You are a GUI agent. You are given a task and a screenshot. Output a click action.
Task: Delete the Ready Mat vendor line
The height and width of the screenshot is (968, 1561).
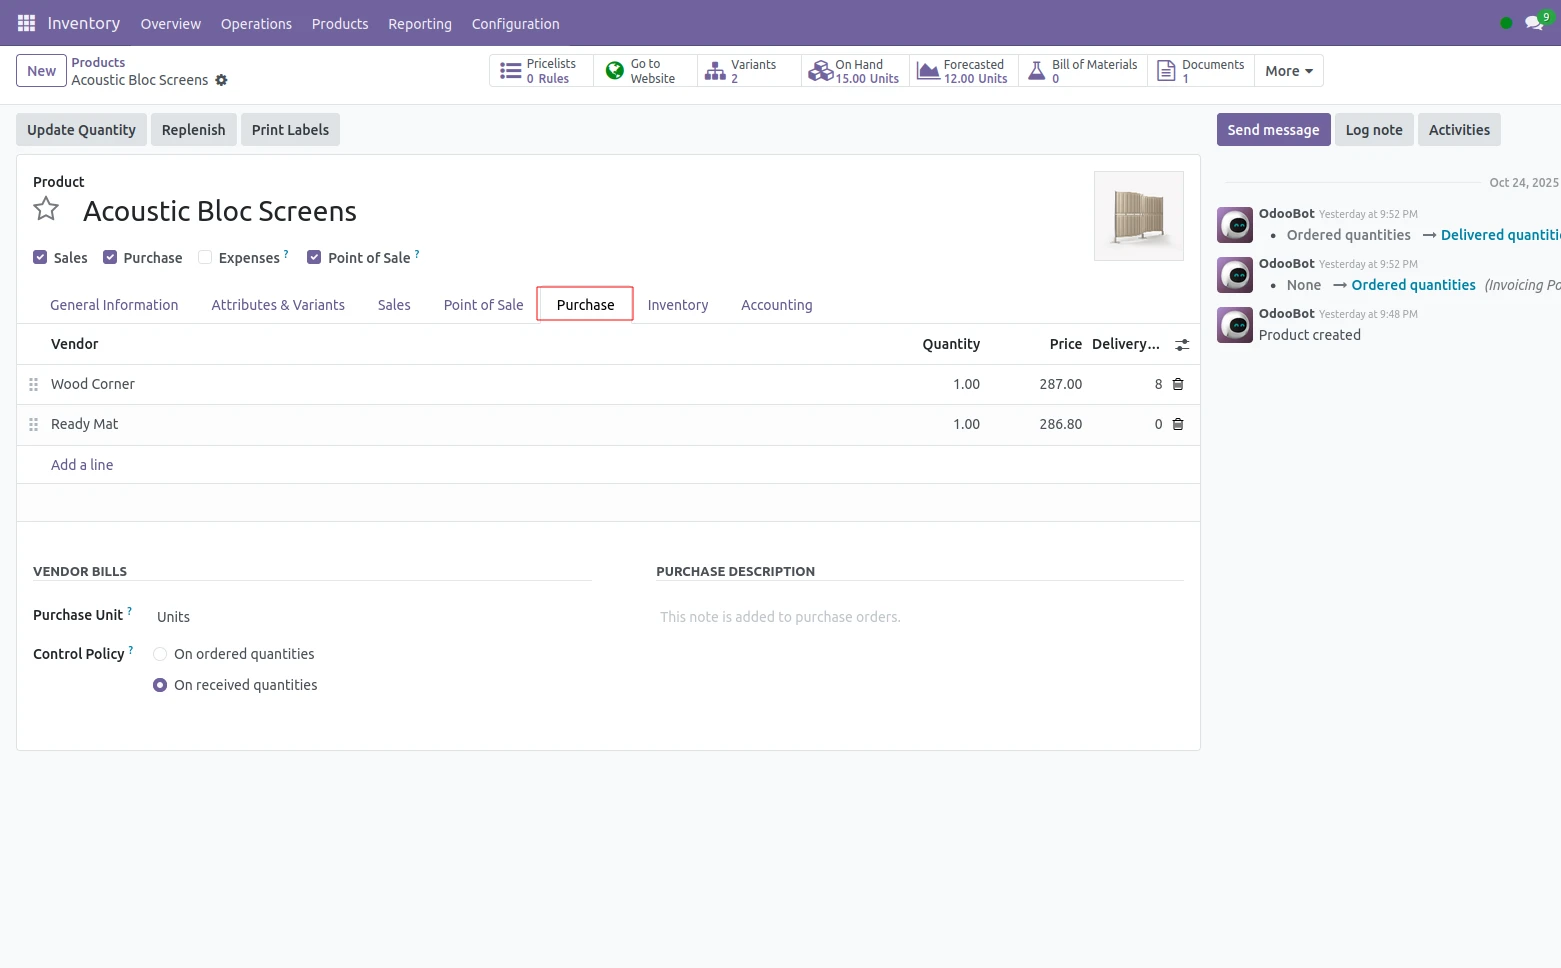tap(1178, 424)
